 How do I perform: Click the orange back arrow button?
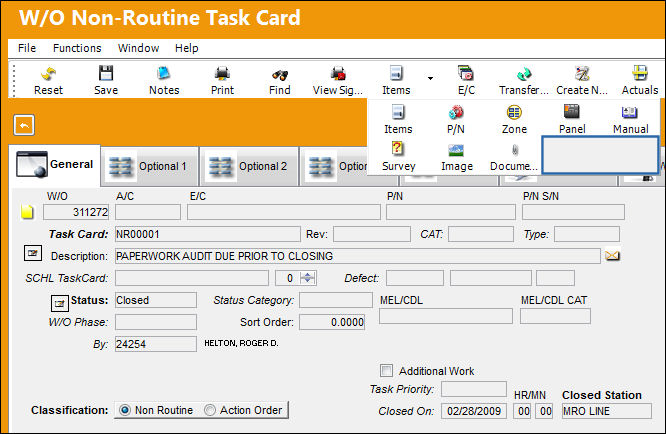click(24, 125)
